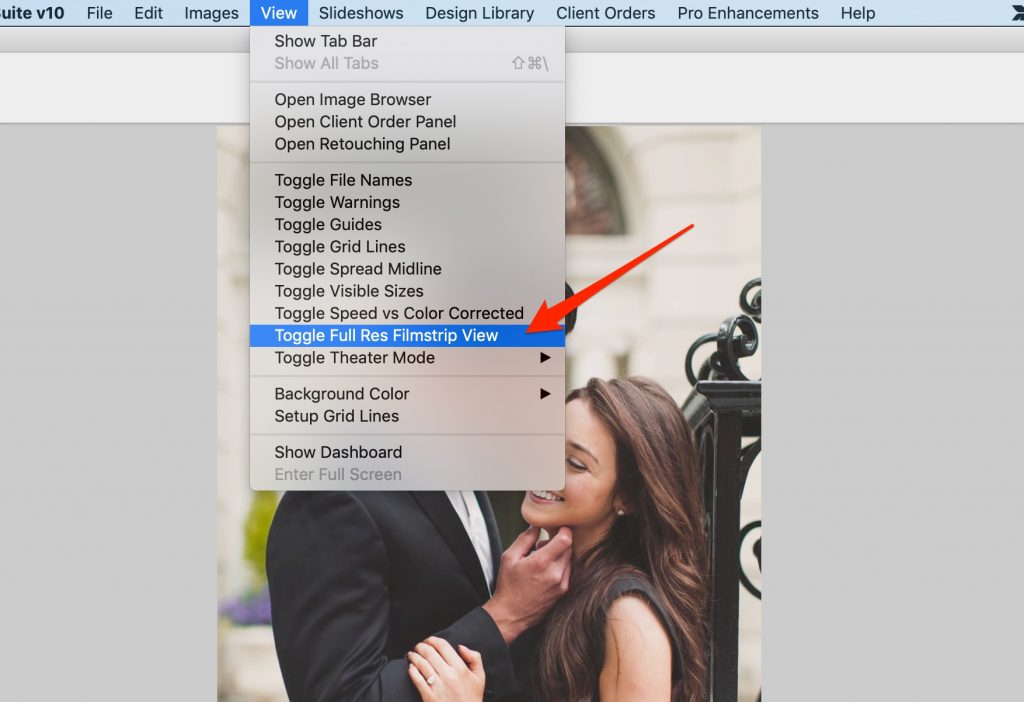1024x702 pixels.
Task: Select Open Image Browser
Action: [408, 99]
